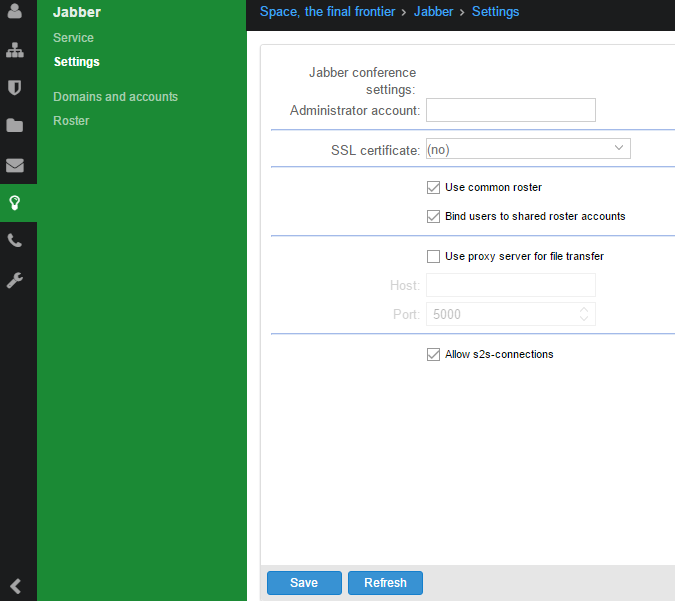Click the Port number field
The image size is (675, 601).
[x=511, y=314]
